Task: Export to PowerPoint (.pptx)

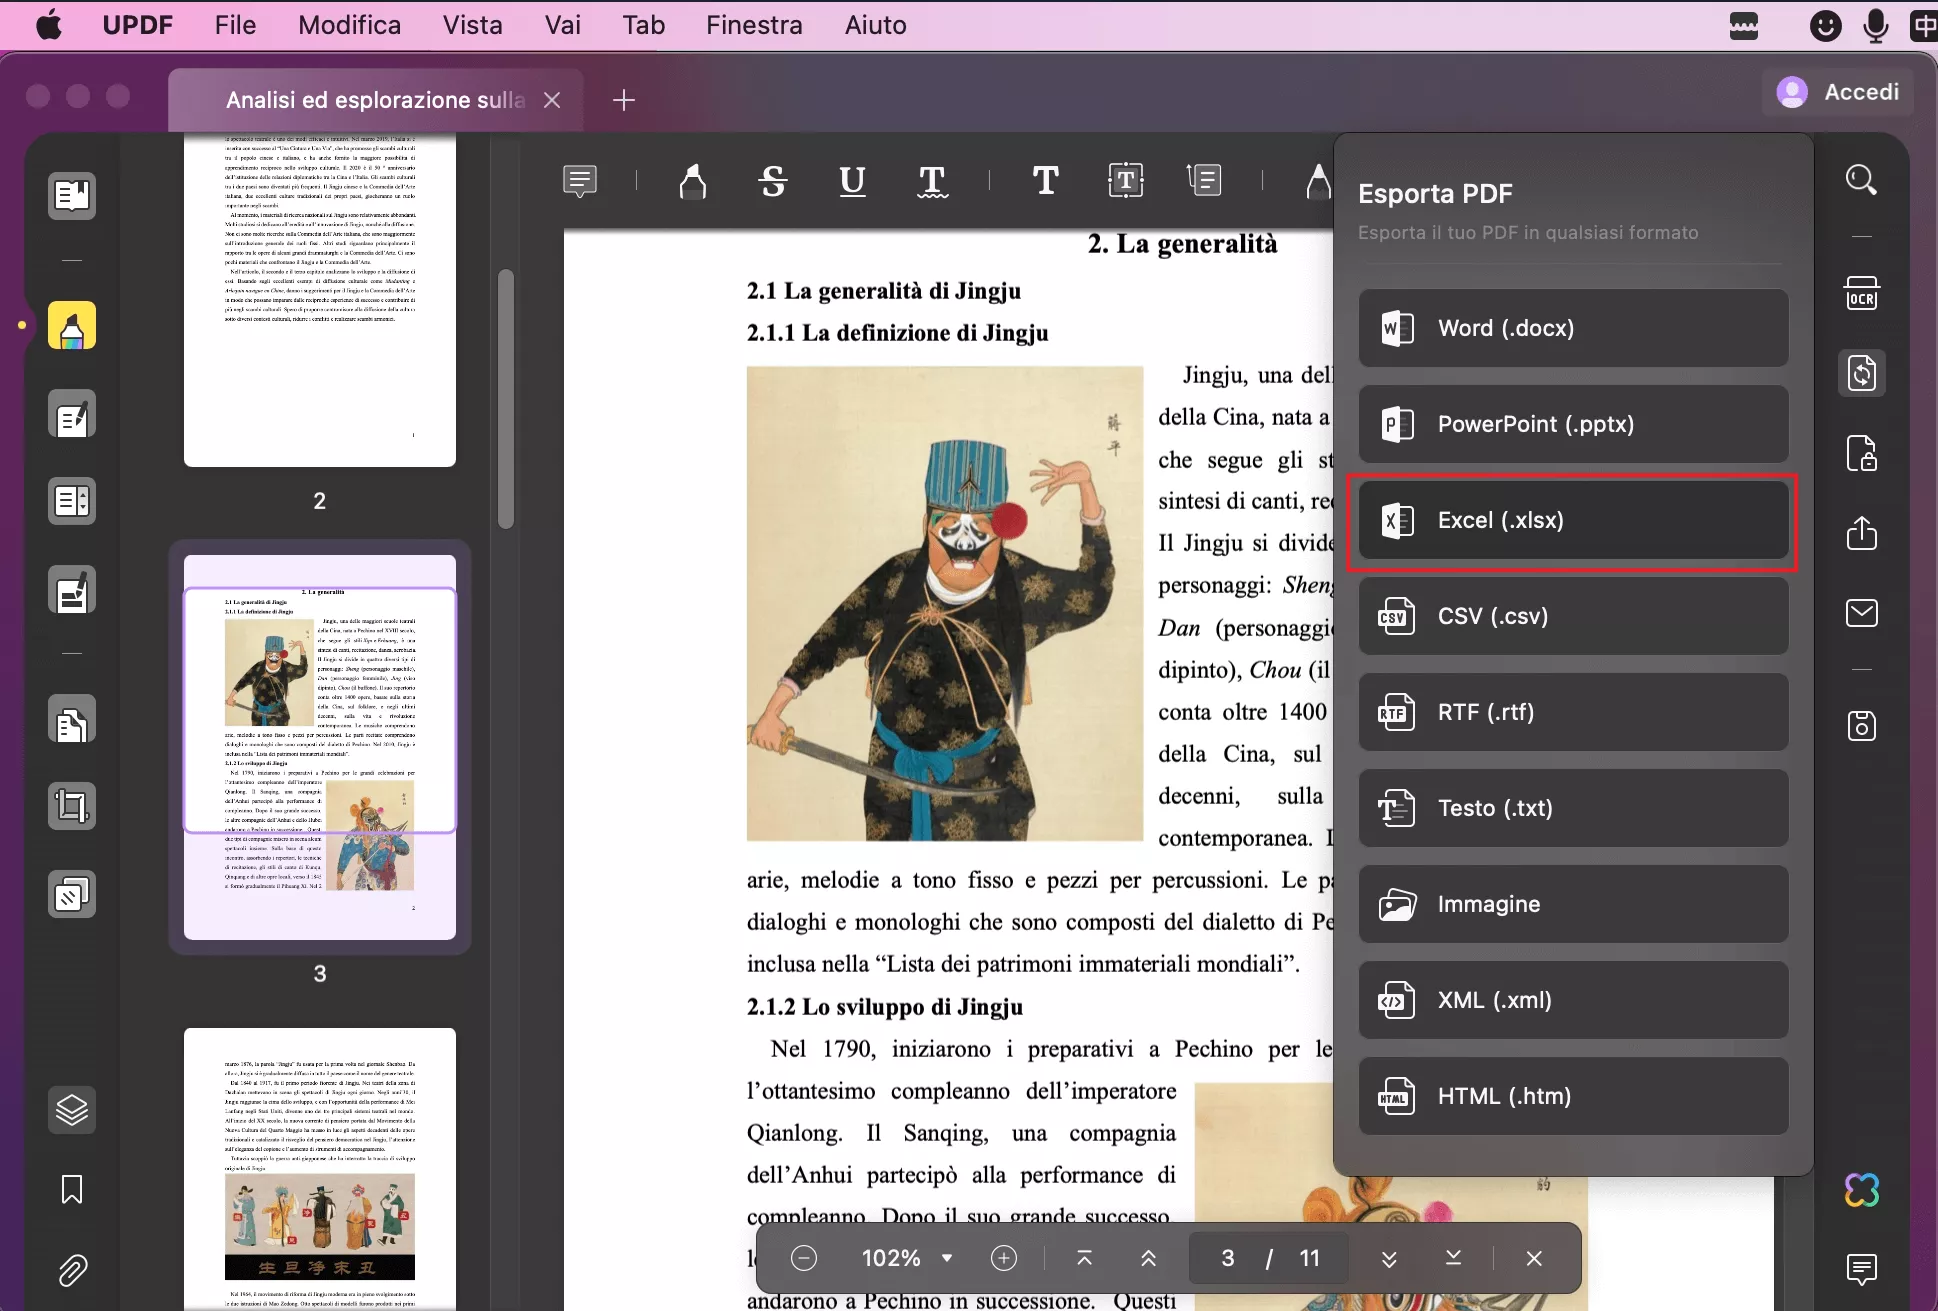Action: pyautogui.click(x=1573, y=424)
